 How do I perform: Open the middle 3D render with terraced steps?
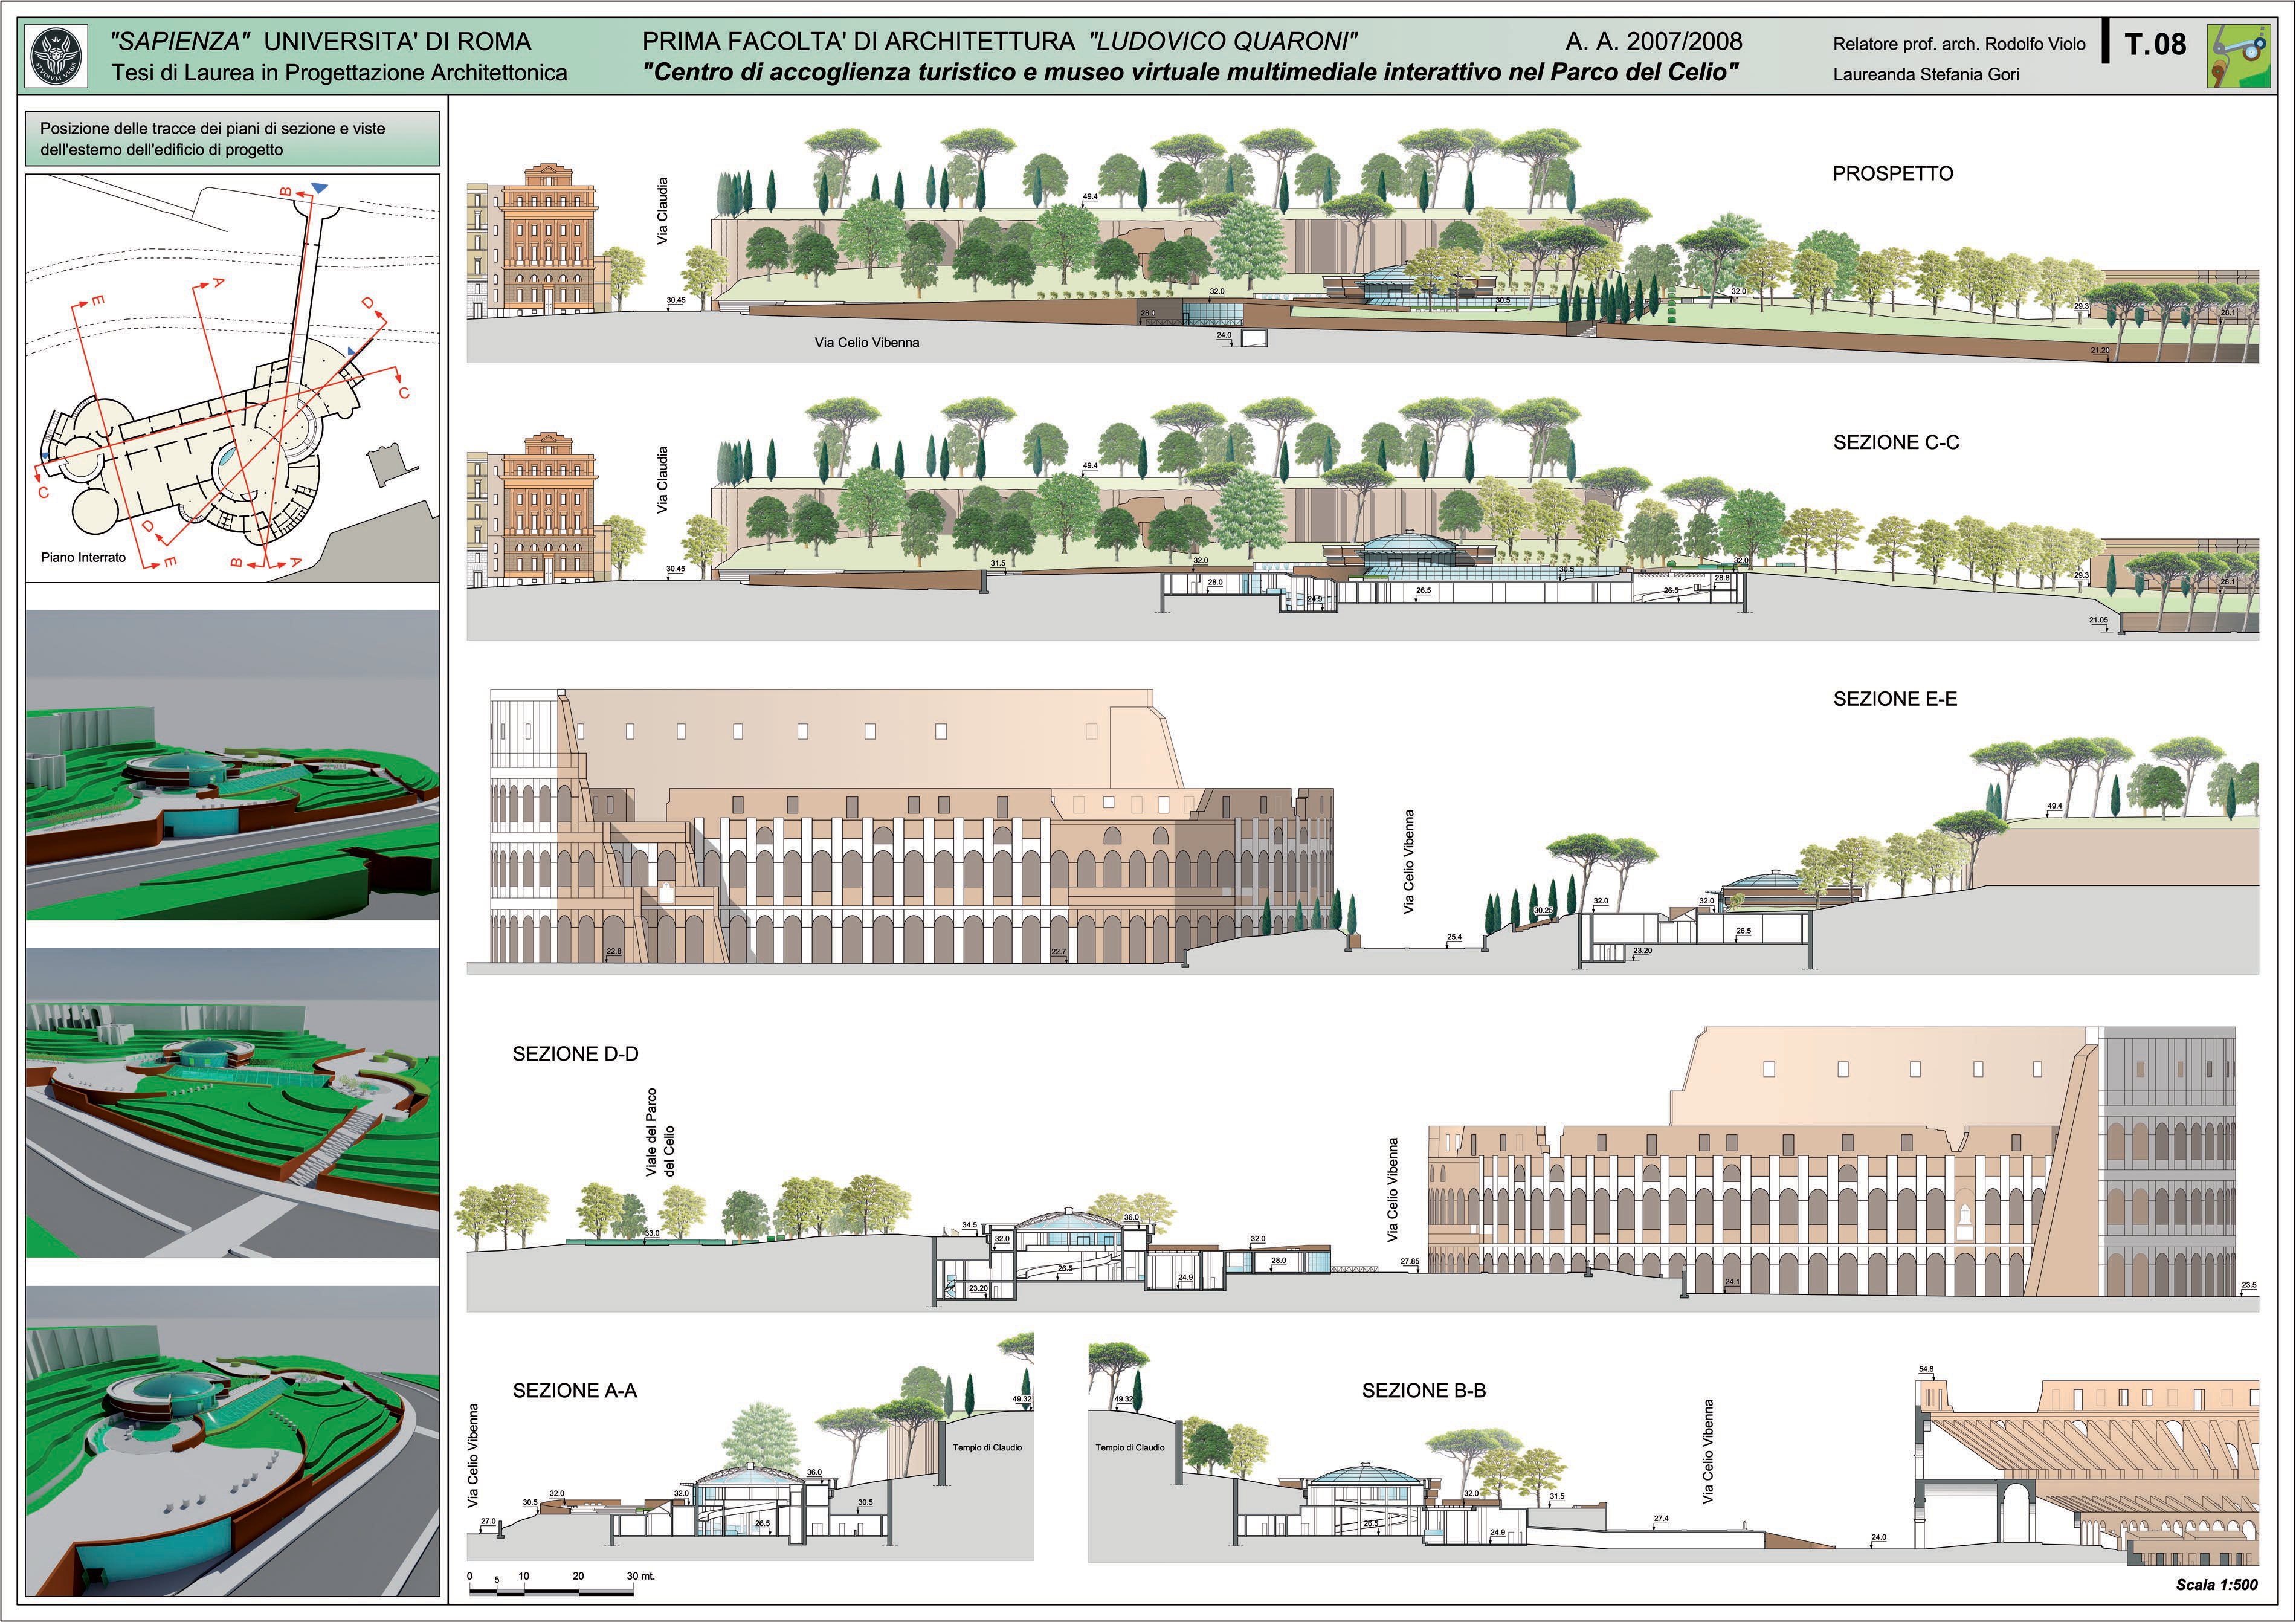click(232, 1102)
